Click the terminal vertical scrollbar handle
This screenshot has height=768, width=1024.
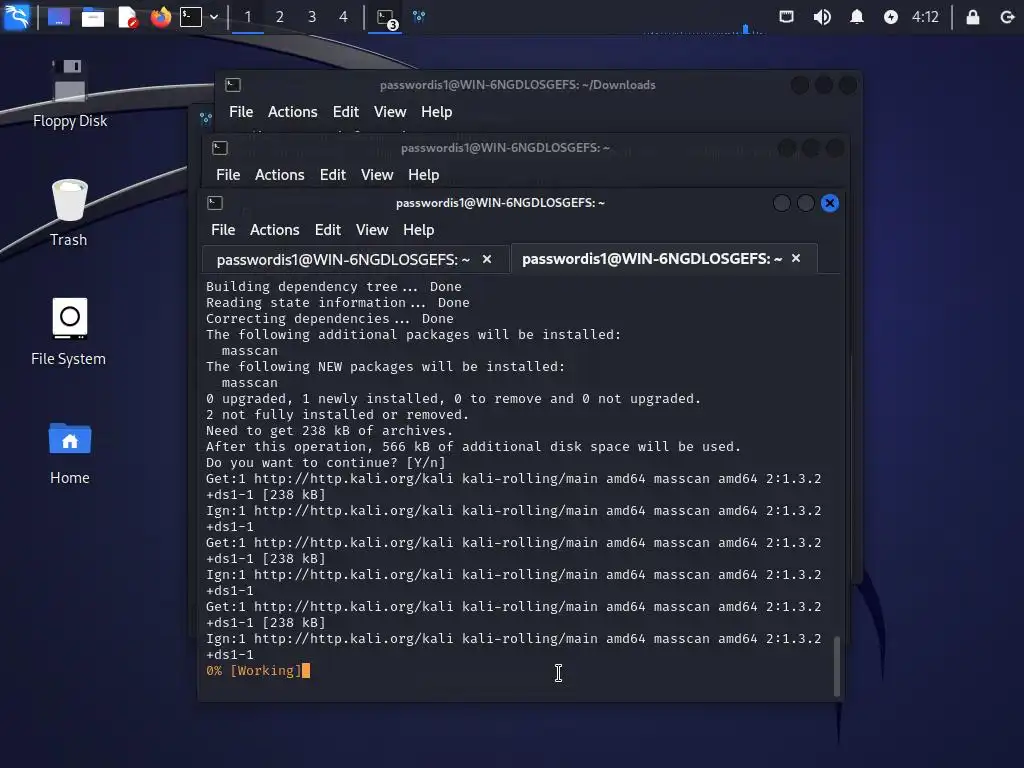pyautogui.click(x=837, y=666)
